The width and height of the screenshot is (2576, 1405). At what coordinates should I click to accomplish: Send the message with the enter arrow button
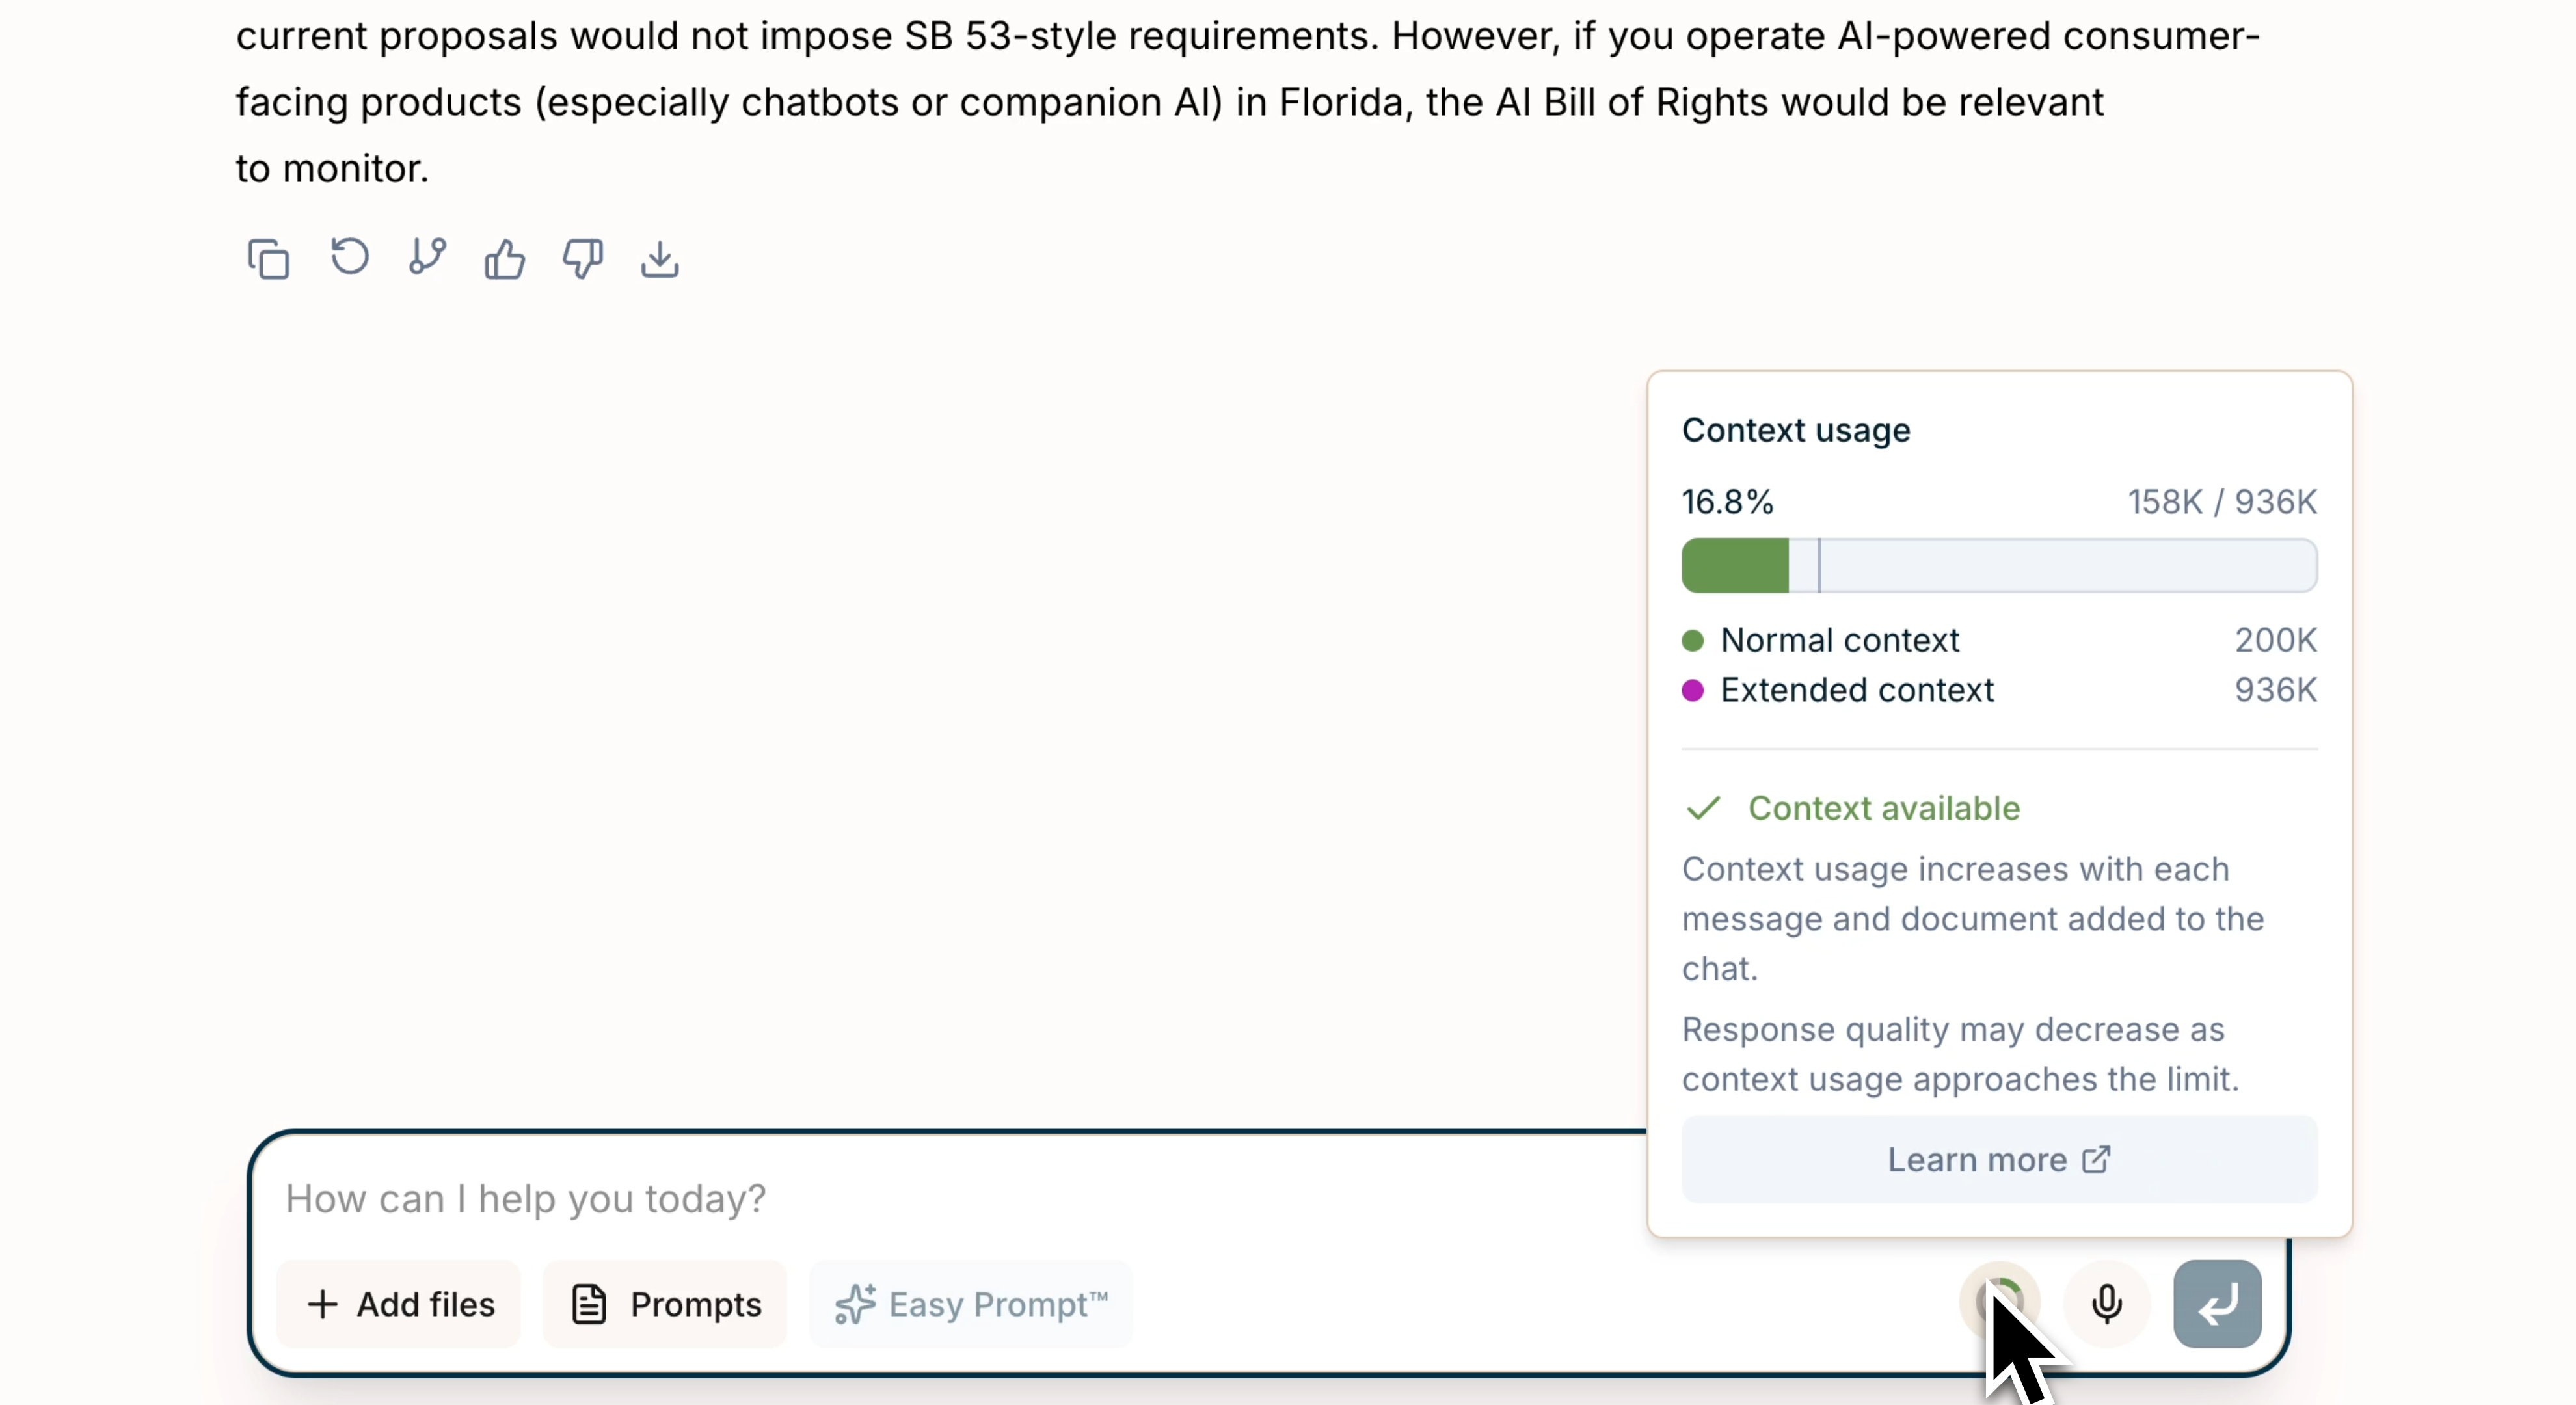click(x=2217, y=1303)
